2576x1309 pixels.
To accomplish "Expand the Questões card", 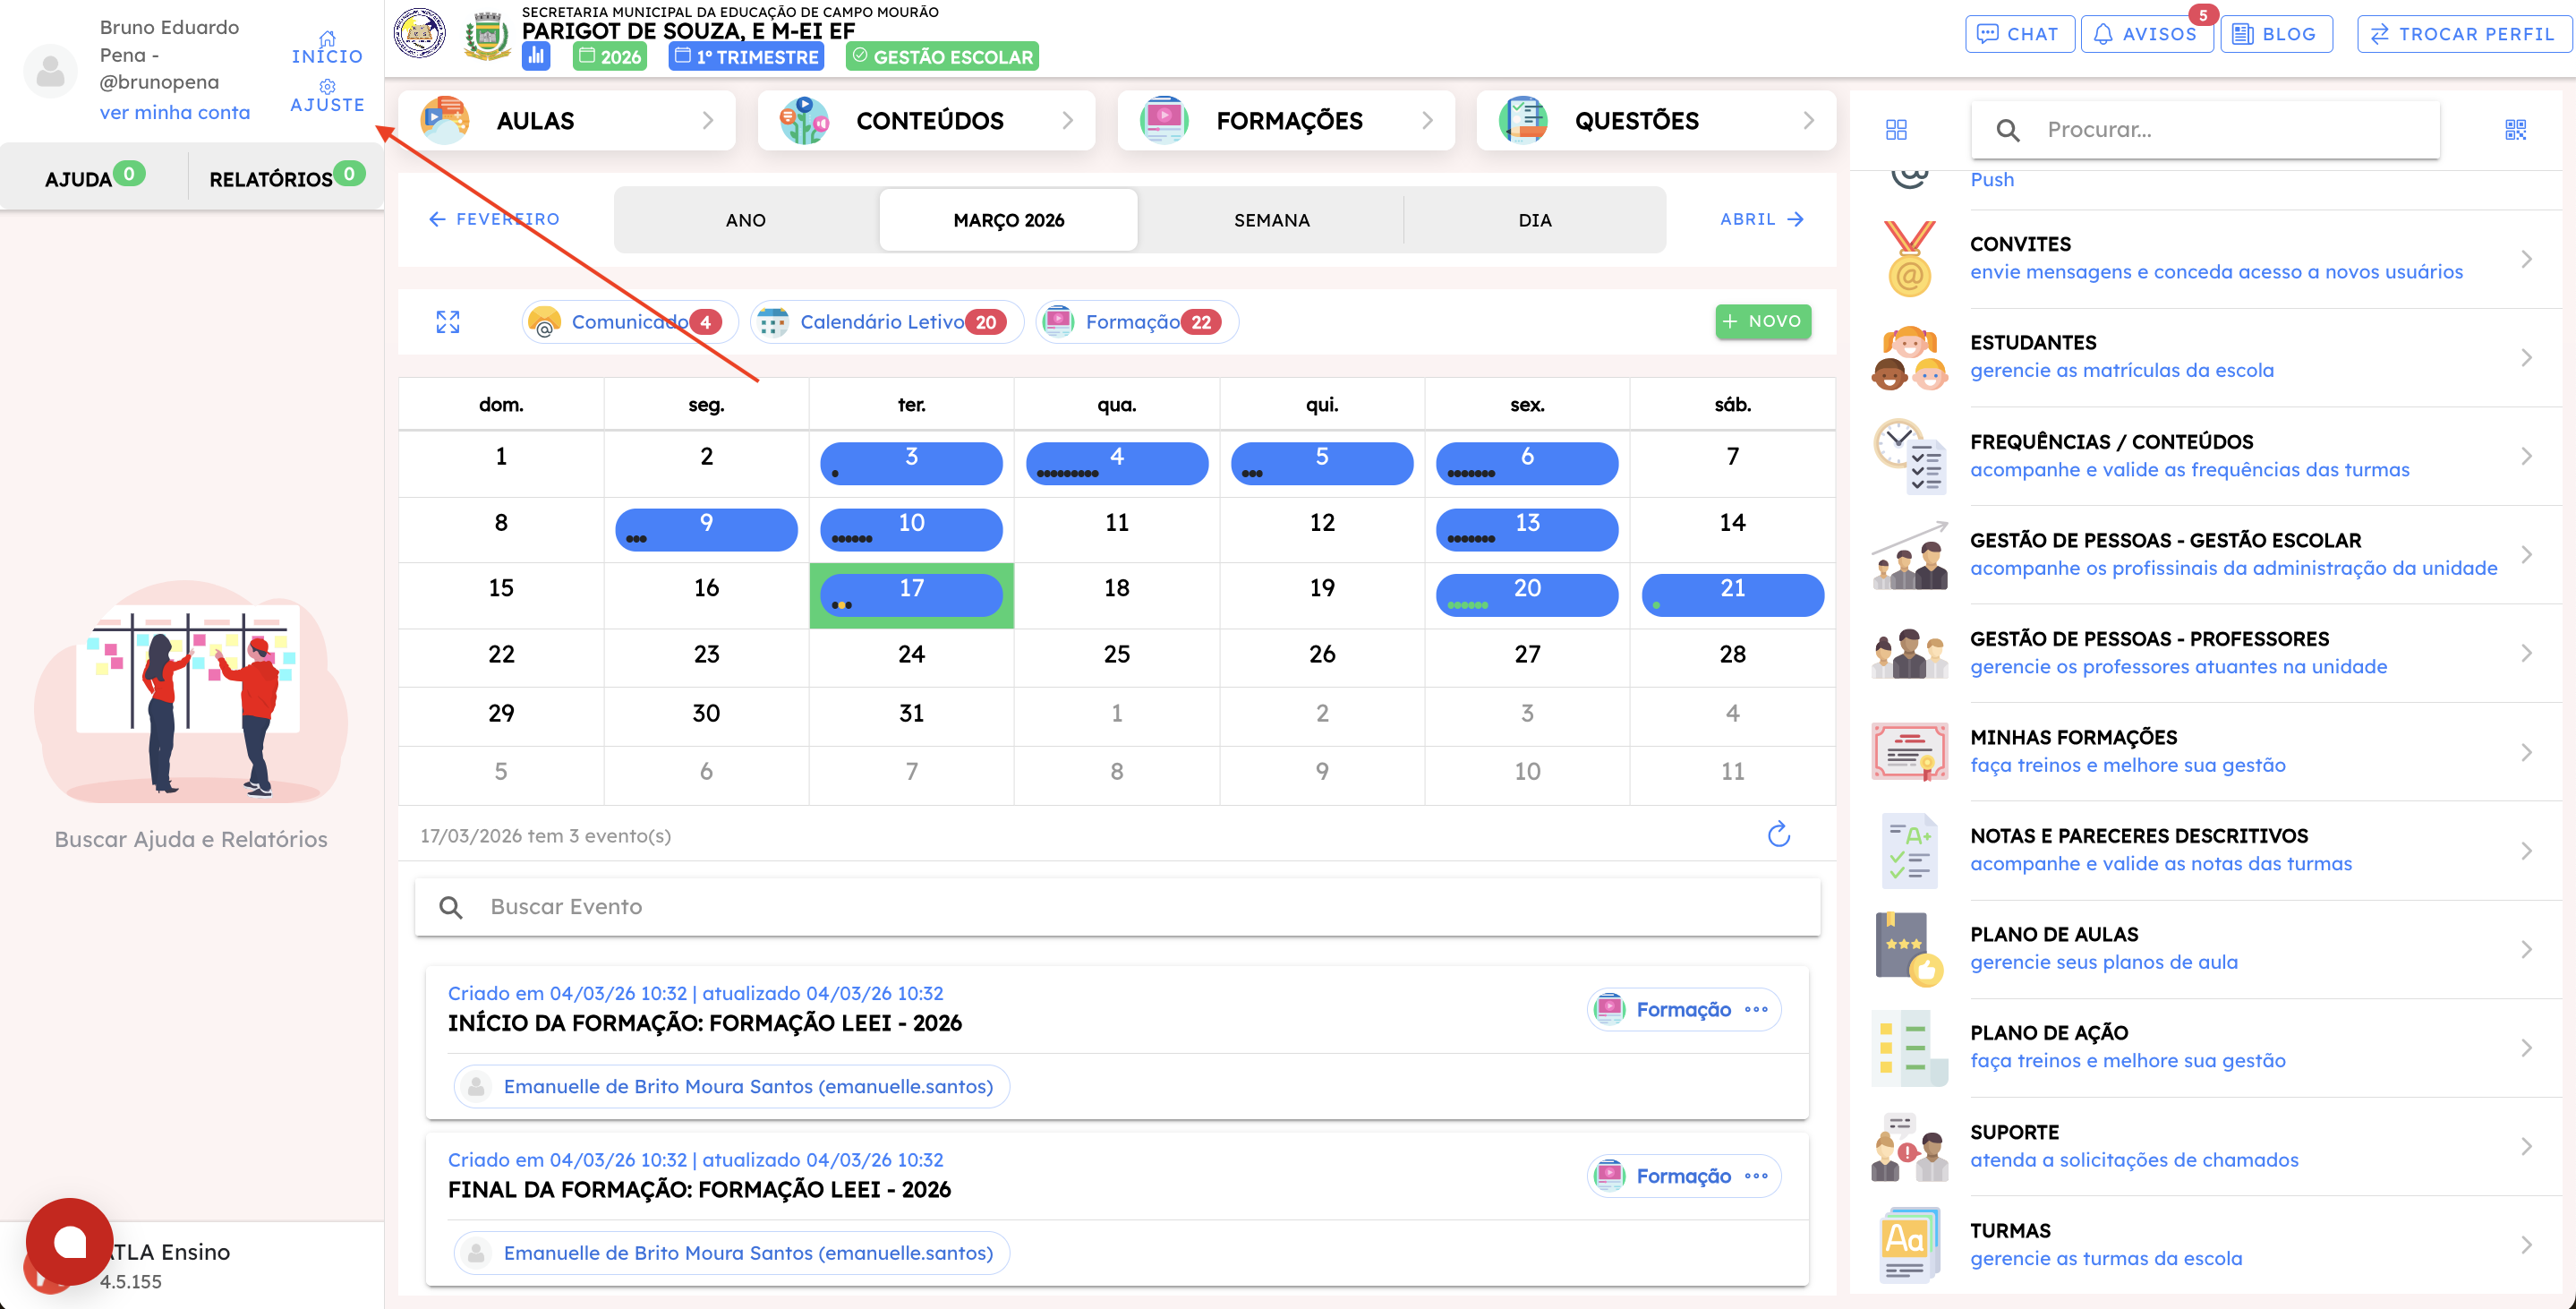I will tap(1656, 121).
